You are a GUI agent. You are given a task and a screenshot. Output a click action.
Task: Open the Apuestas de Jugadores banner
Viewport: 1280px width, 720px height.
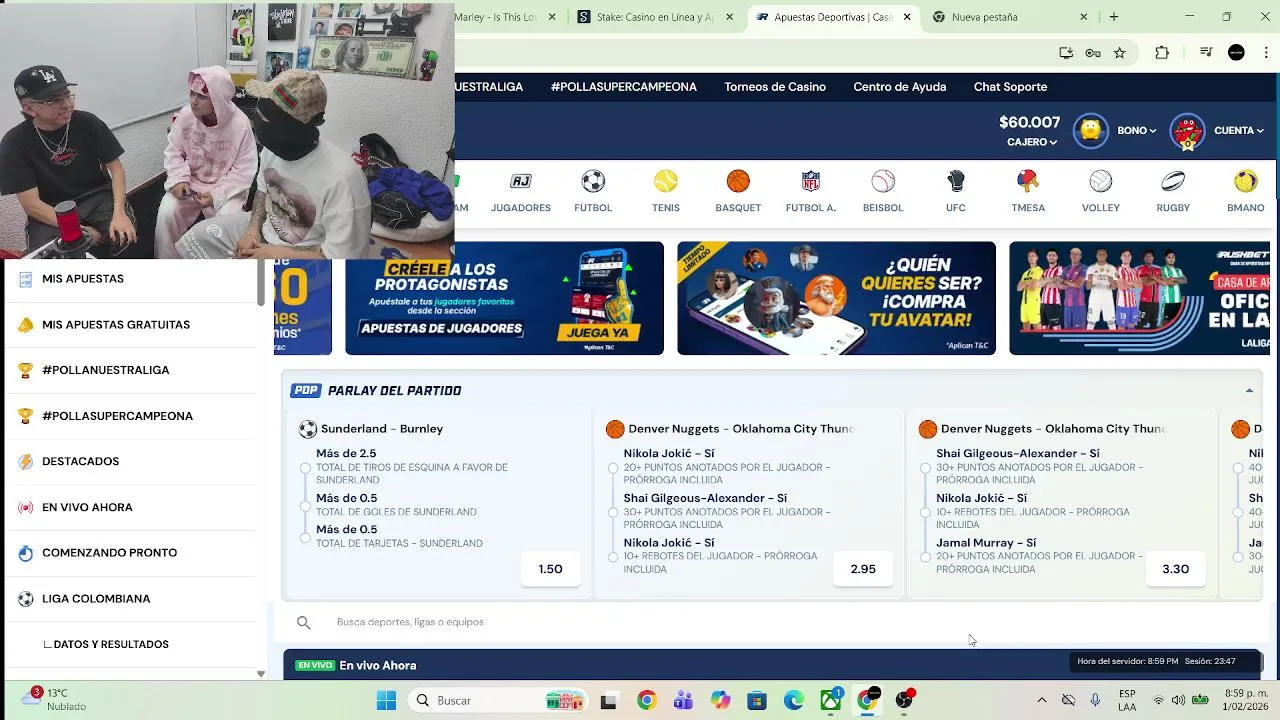(x=504, y=298)
